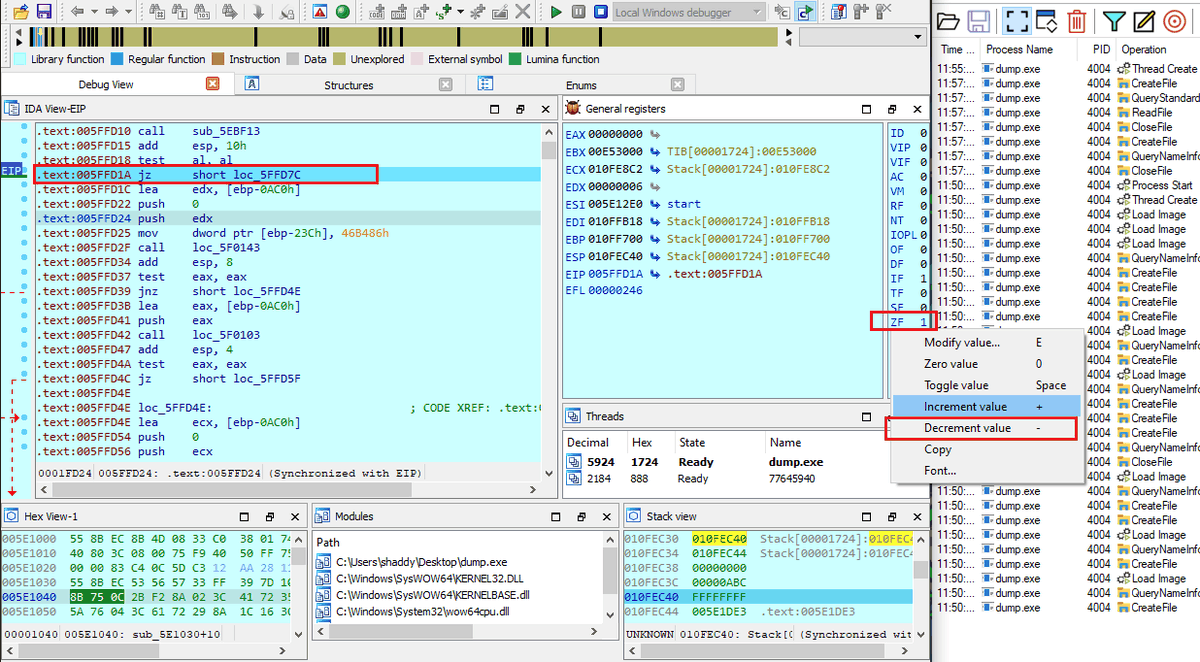Click the IDA toolbar icon labeled 'data'
This screenshot has width=1200, height=662.
pyautogui.click(x=398, y=12)
